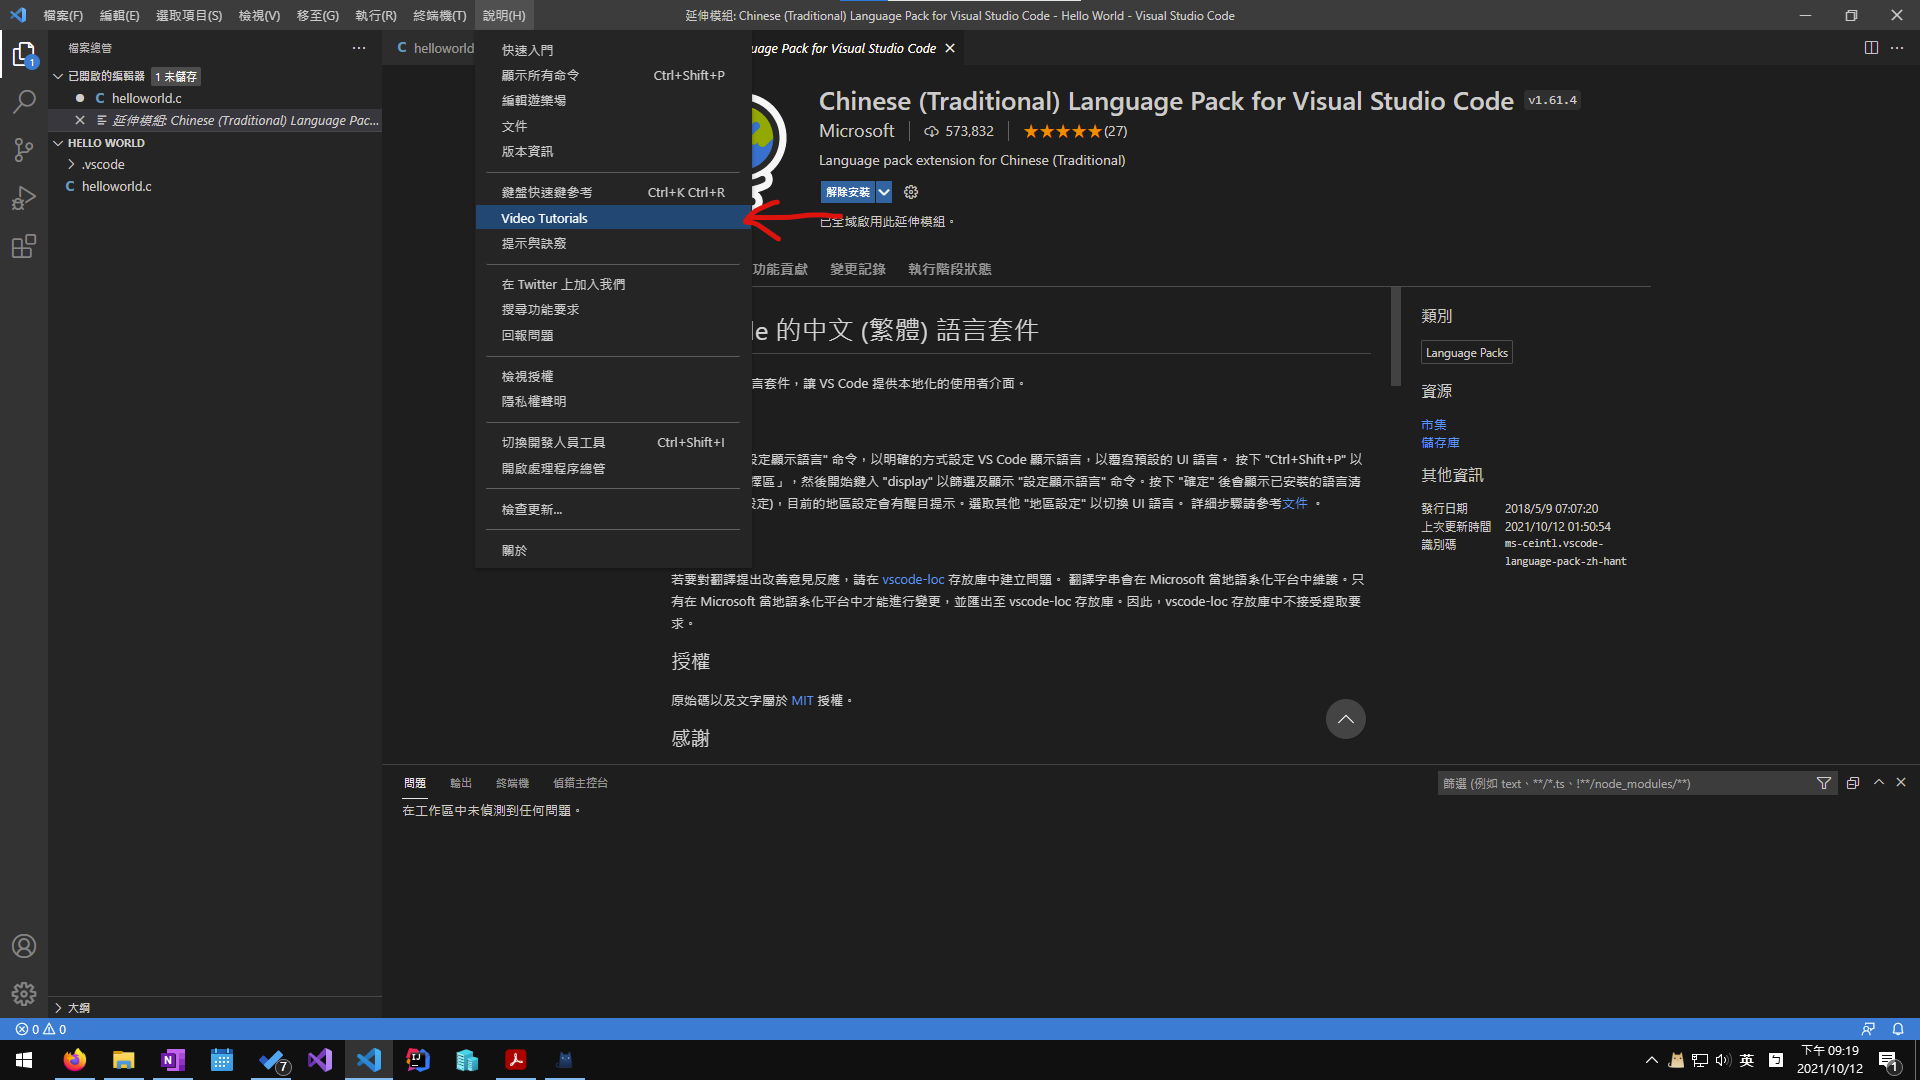Open the Accounts icon near the bottom left

pos(24,945)
